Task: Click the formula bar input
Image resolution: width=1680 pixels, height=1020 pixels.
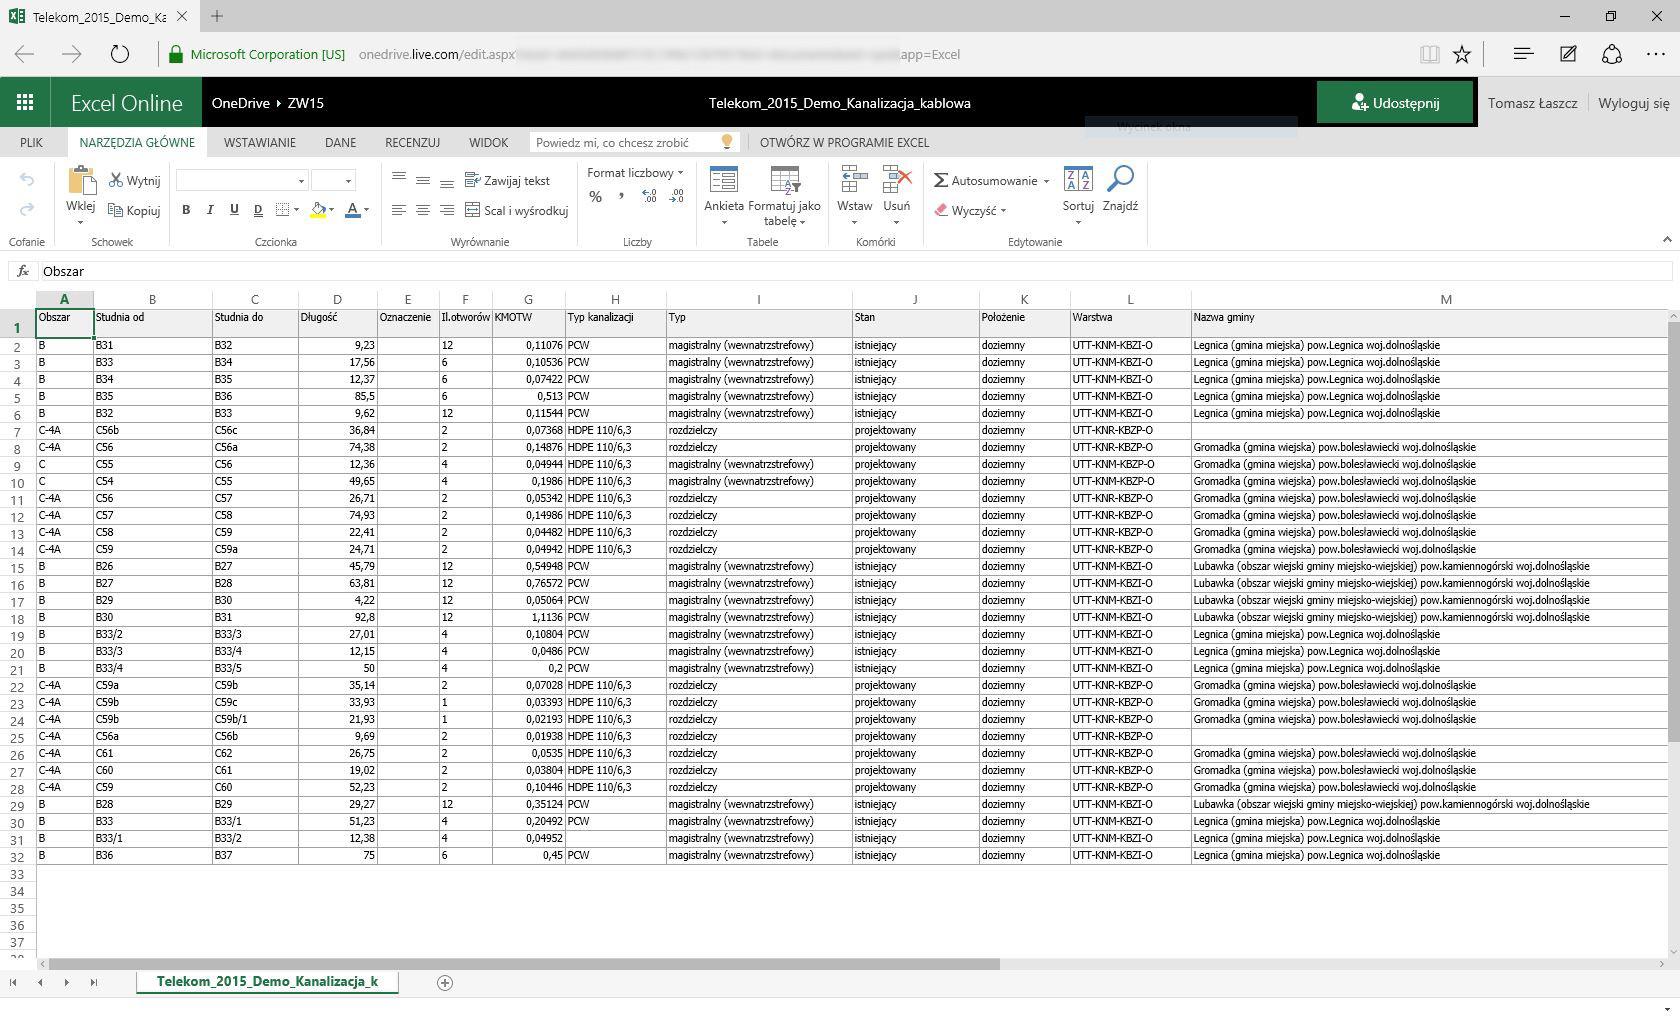Action: [855, 271]
